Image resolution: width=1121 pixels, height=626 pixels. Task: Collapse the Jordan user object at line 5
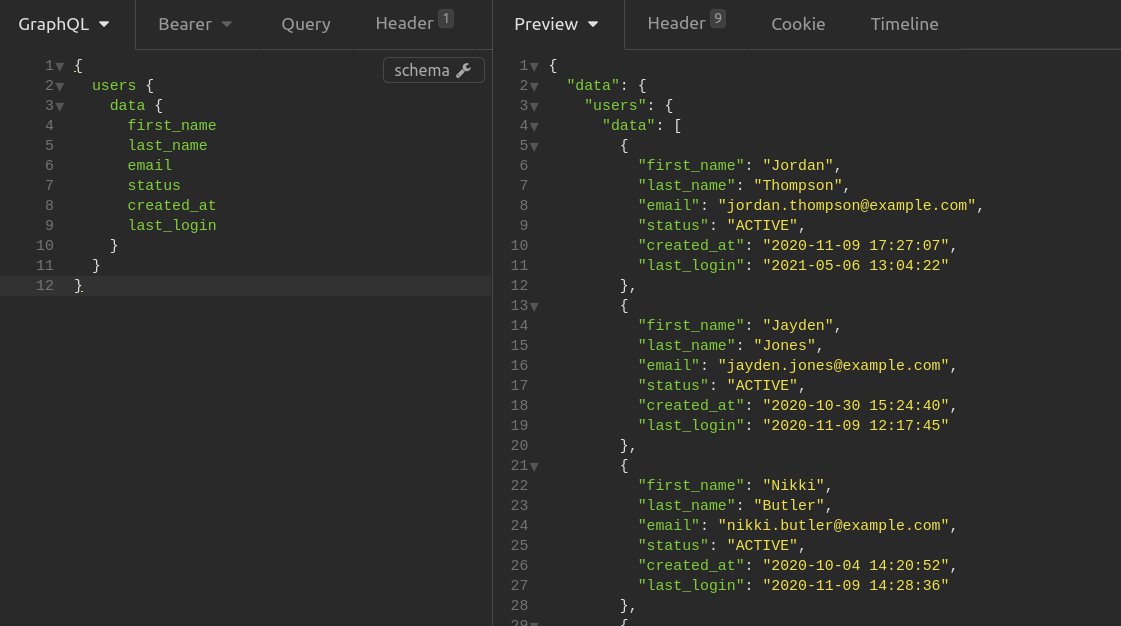click(x=534, y=146)
